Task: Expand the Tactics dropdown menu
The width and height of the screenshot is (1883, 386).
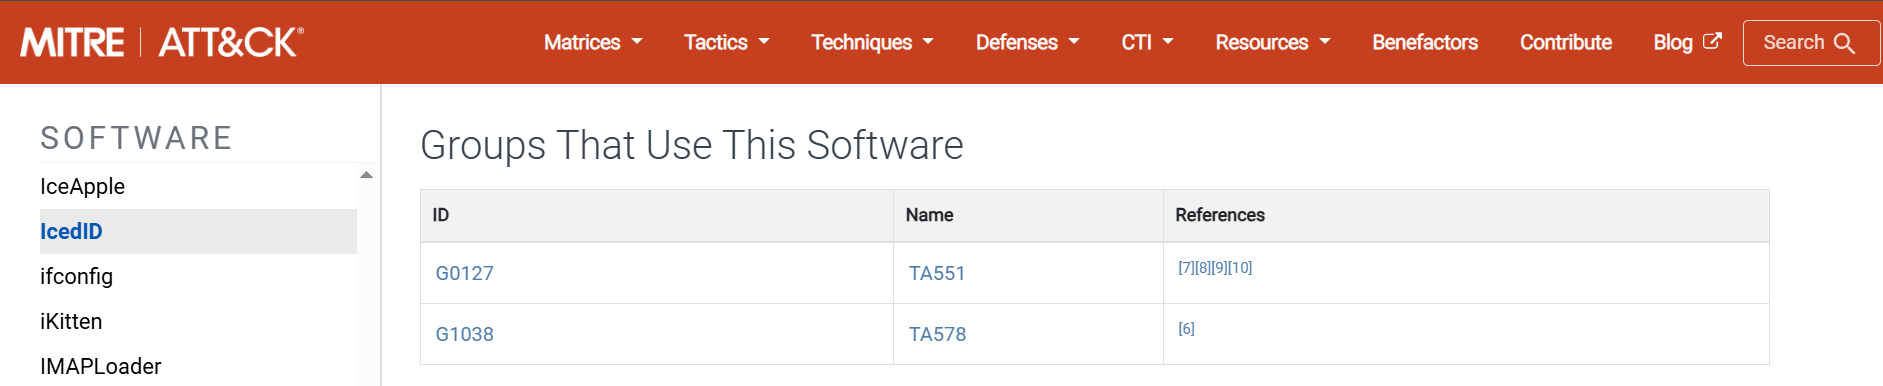Action: [x=726, y=42]
